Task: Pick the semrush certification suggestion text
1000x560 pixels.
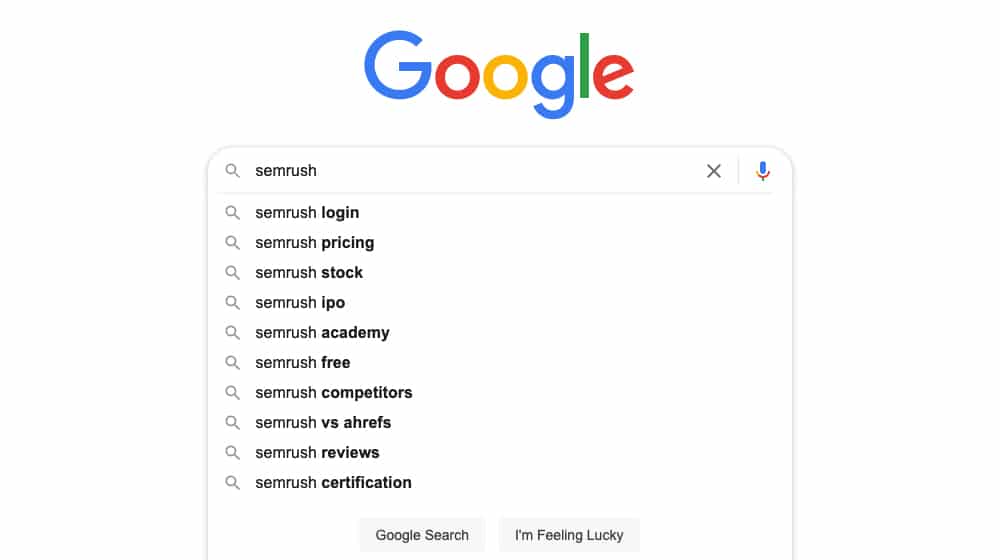Action: point(333,482)
